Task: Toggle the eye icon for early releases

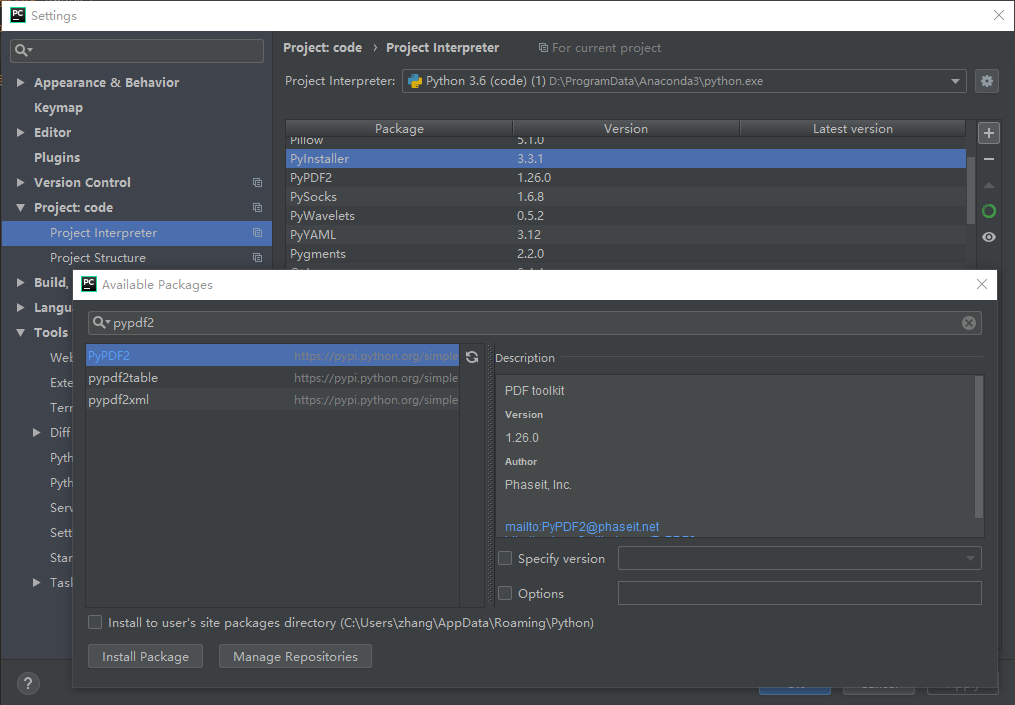Action: click(988, 237)
